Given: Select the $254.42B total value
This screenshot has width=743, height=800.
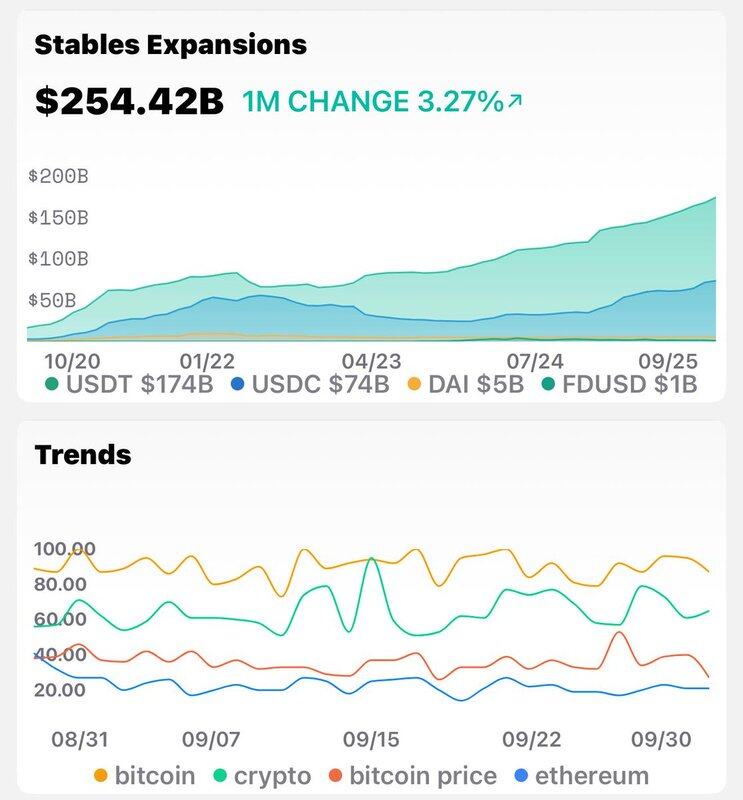Looking at the screenshot, I should [129, 101].
